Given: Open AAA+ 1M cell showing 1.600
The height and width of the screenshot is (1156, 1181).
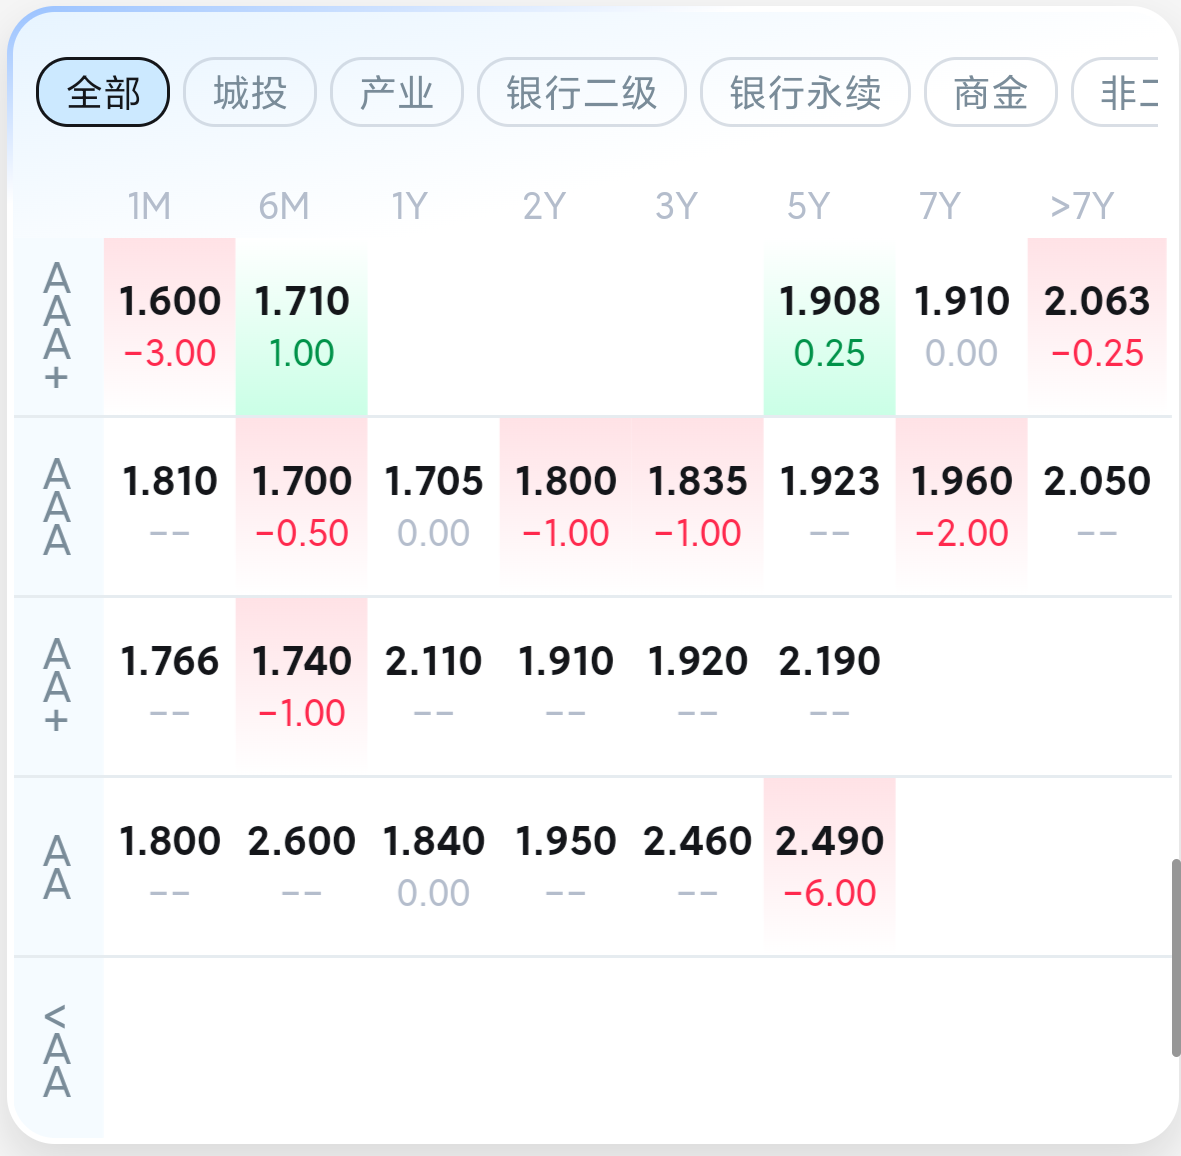Looking at the screenshot, I should point(169,327).
